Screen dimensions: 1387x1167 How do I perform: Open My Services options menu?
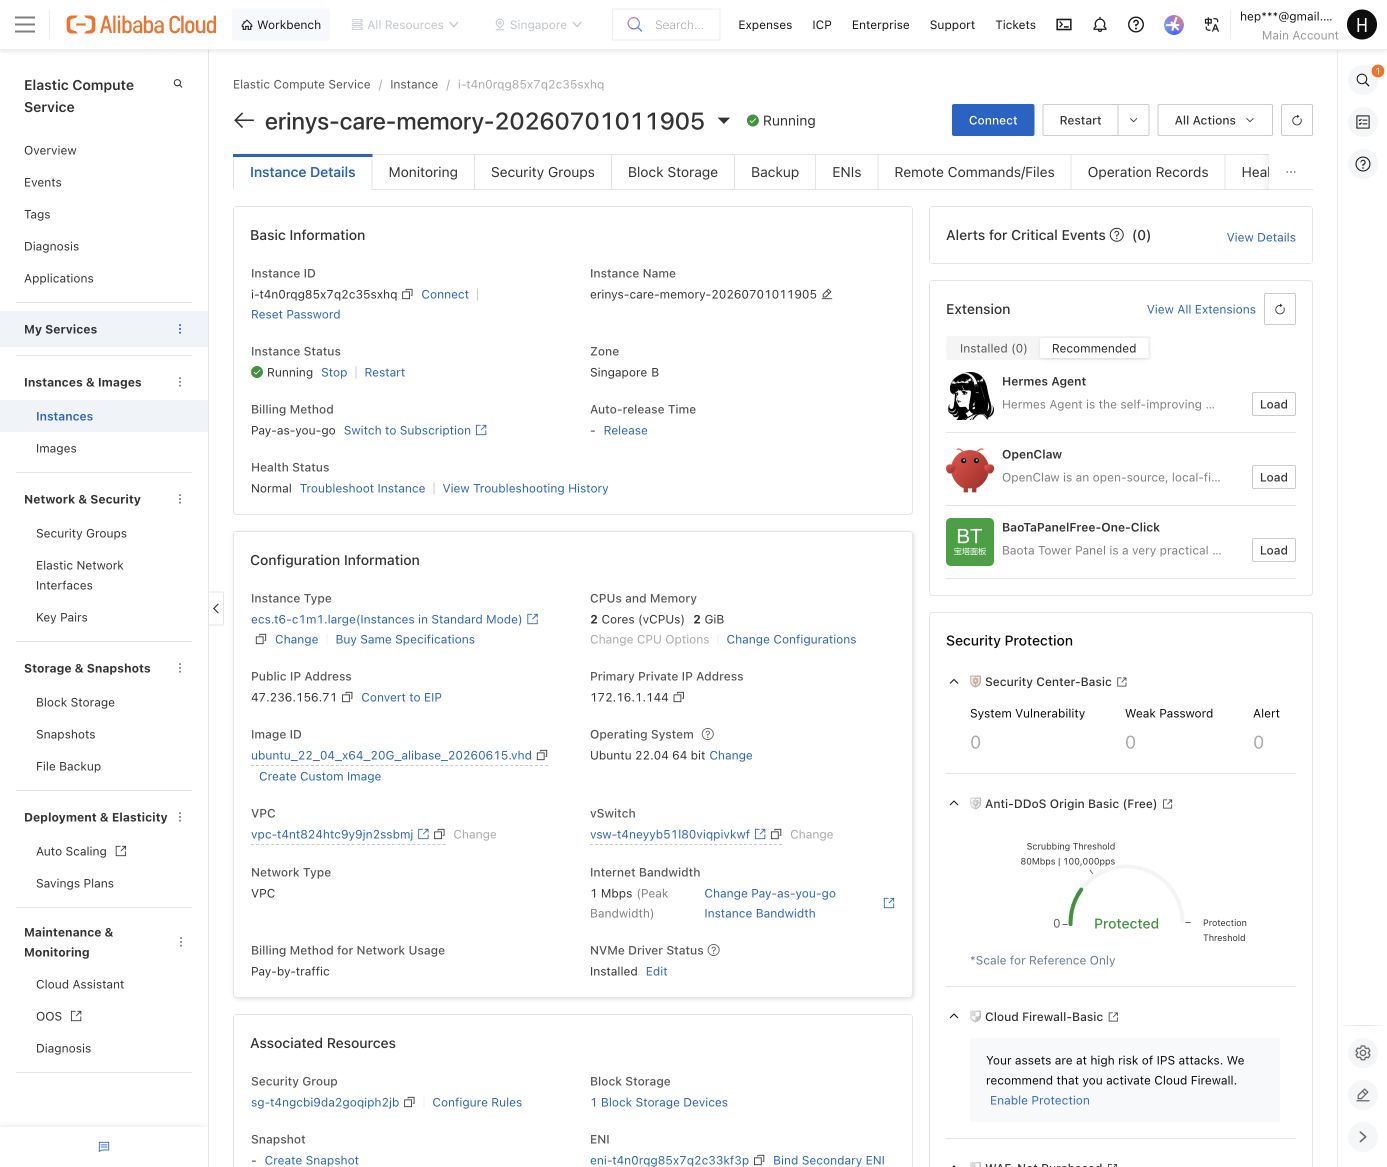coord(180,329)
